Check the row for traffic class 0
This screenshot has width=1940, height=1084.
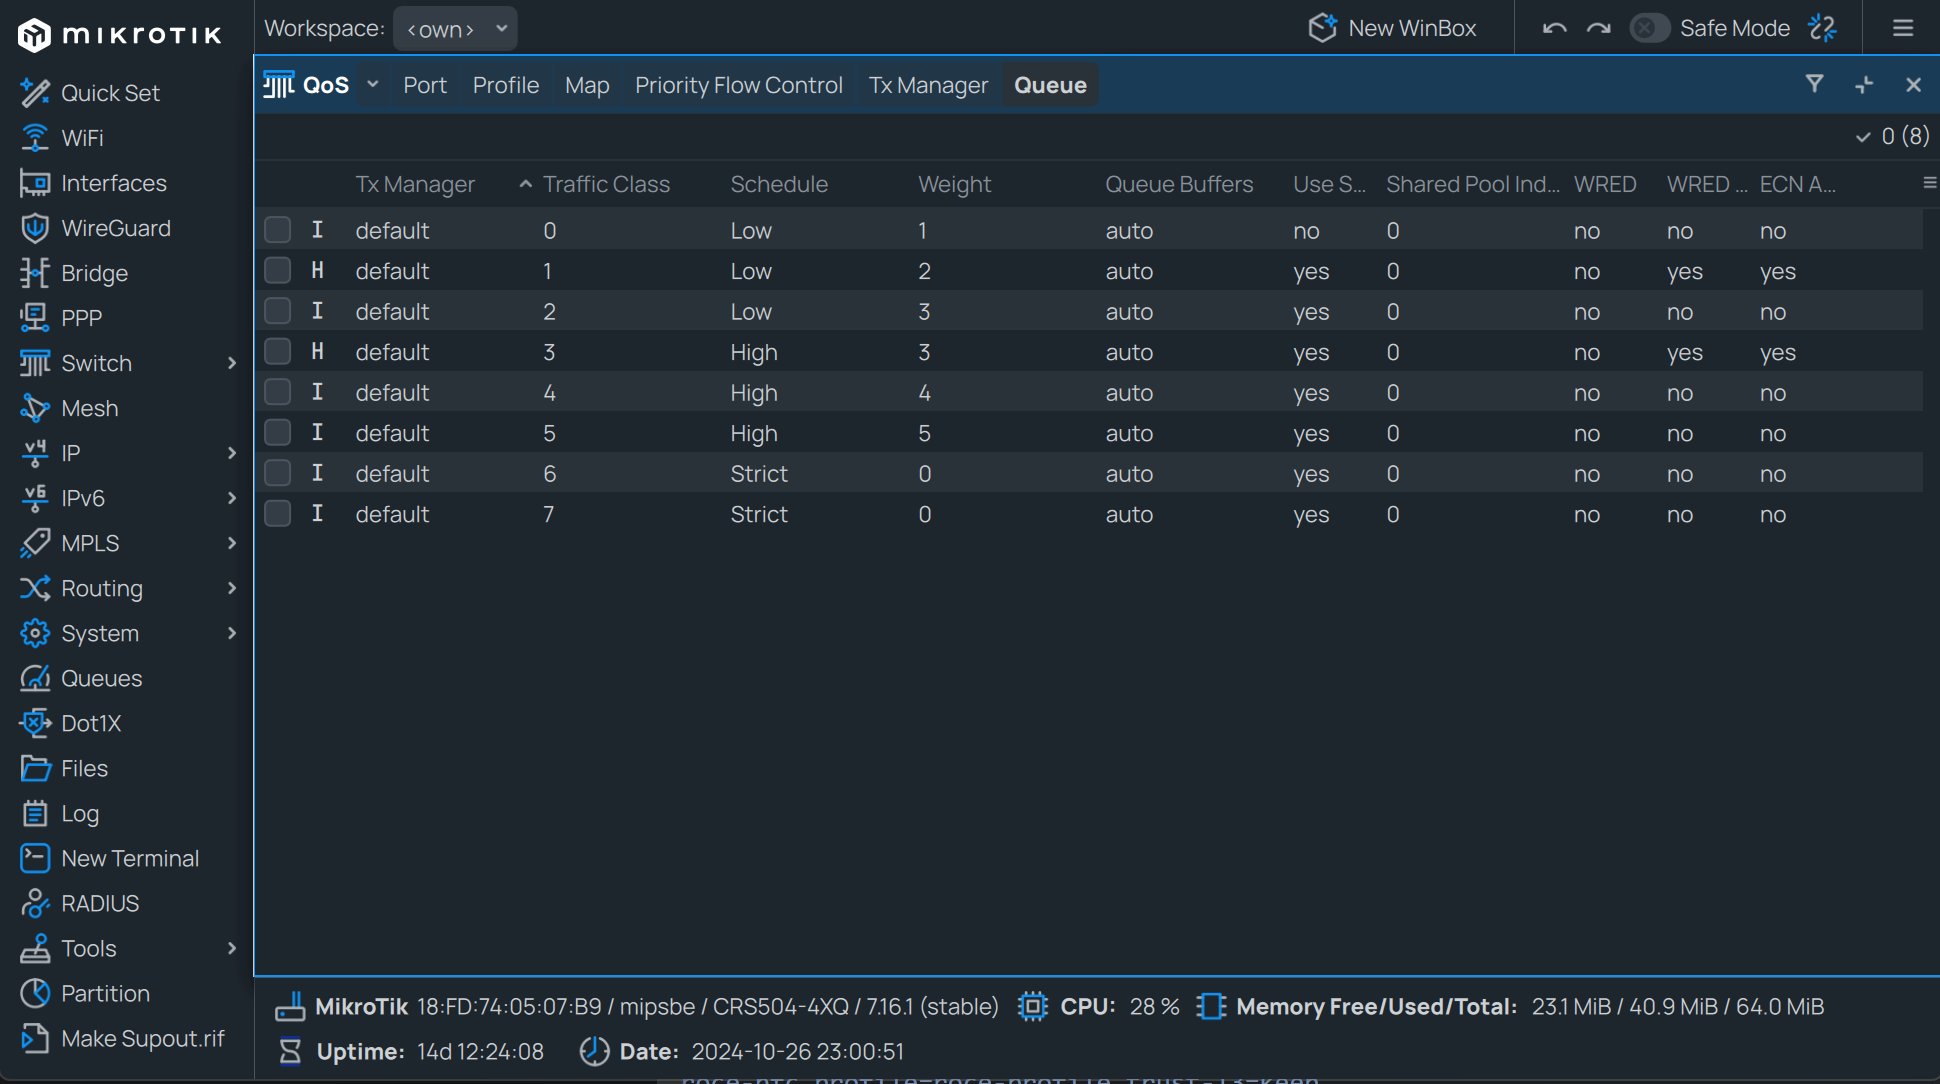coord(278,230)
